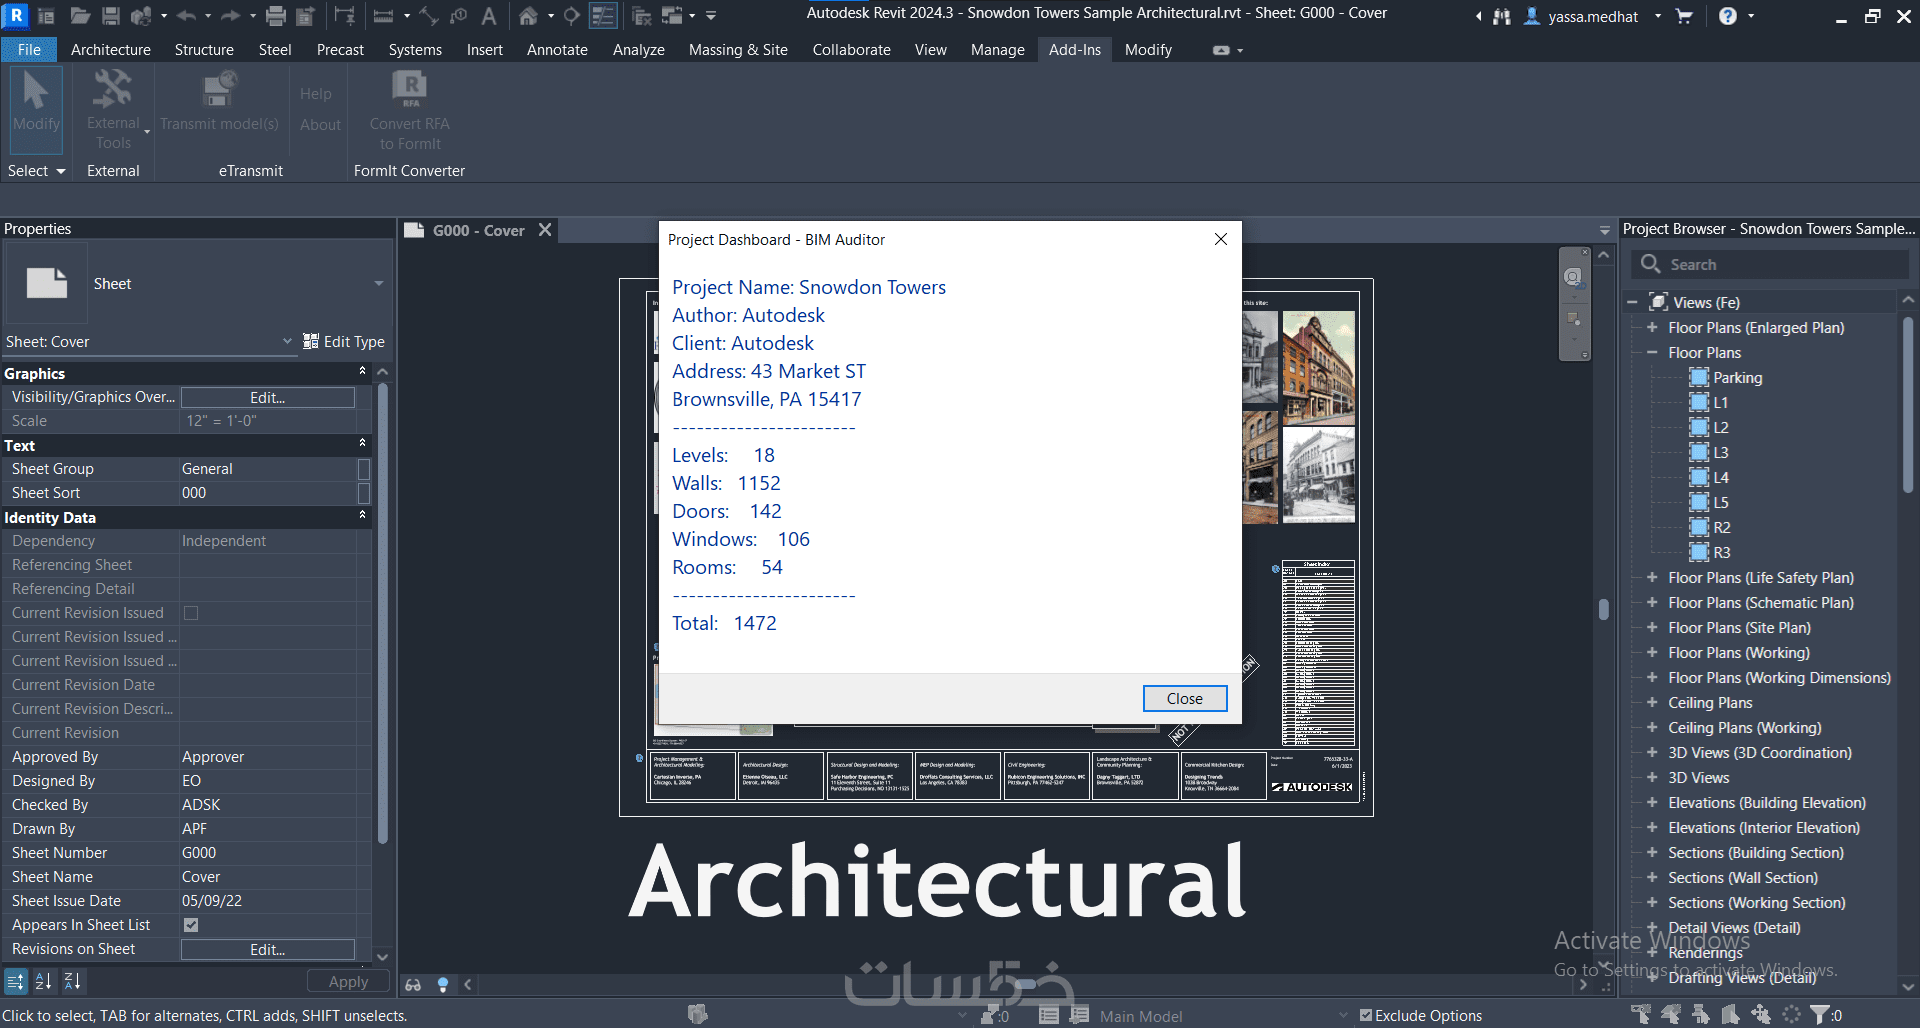Image resolution: width=1920 pixels, height=1028 pixels.
Task: Click the Project Browser search field
Action: click(1770, 264)
